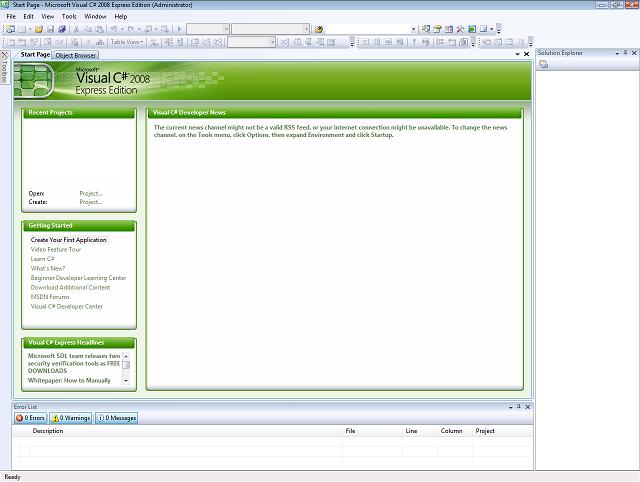Open the Video Feature Tour link
Viewport: 640px width, 482px height.
coord(56,249)
